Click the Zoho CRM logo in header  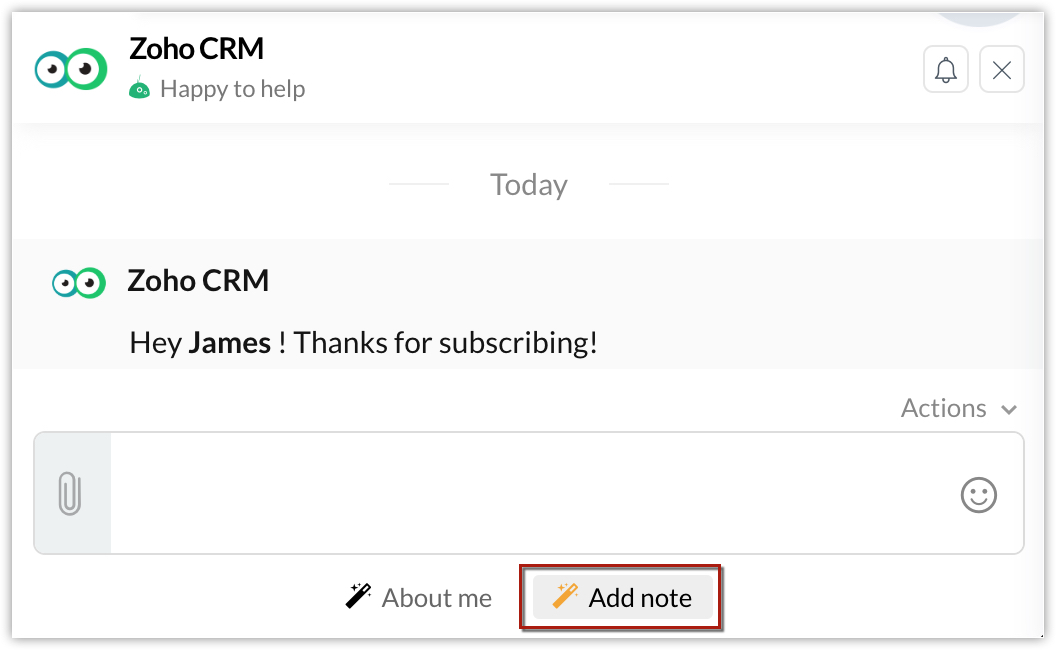click(x=71, y=69)
